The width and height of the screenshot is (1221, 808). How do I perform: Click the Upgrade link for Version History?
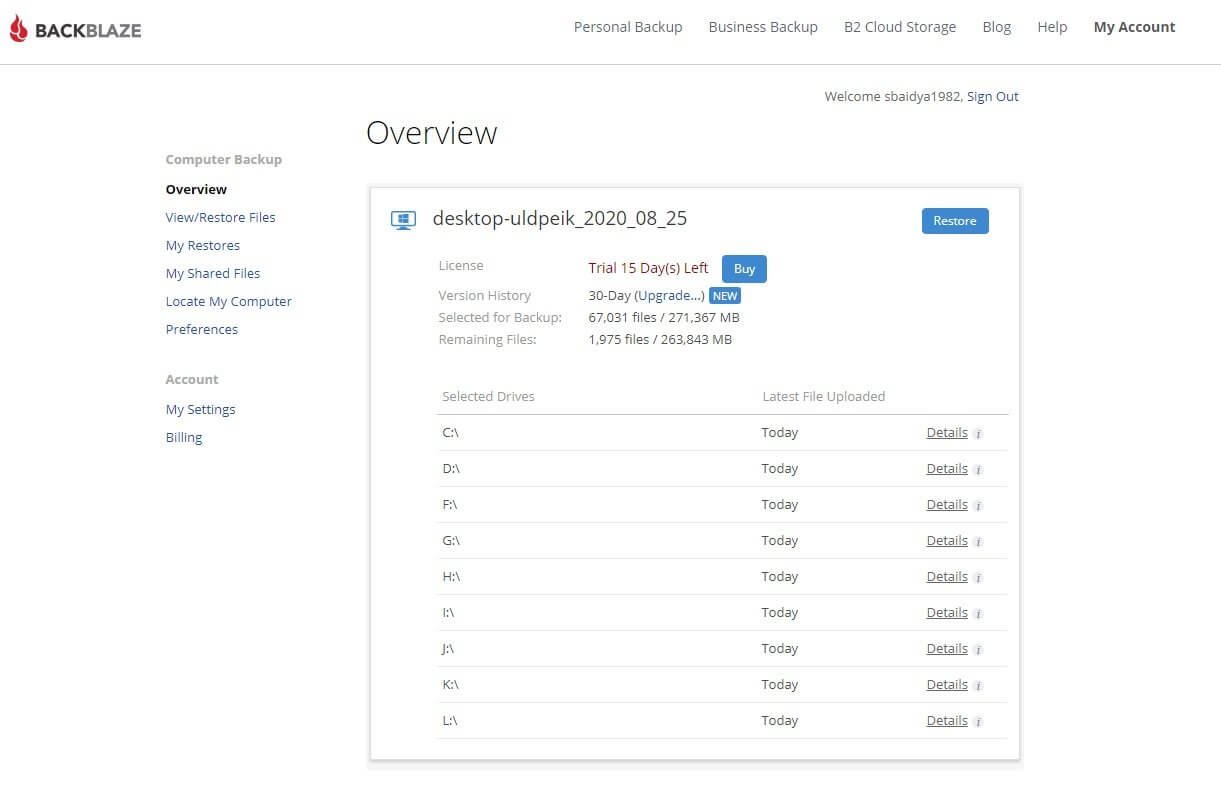(670, 296)
